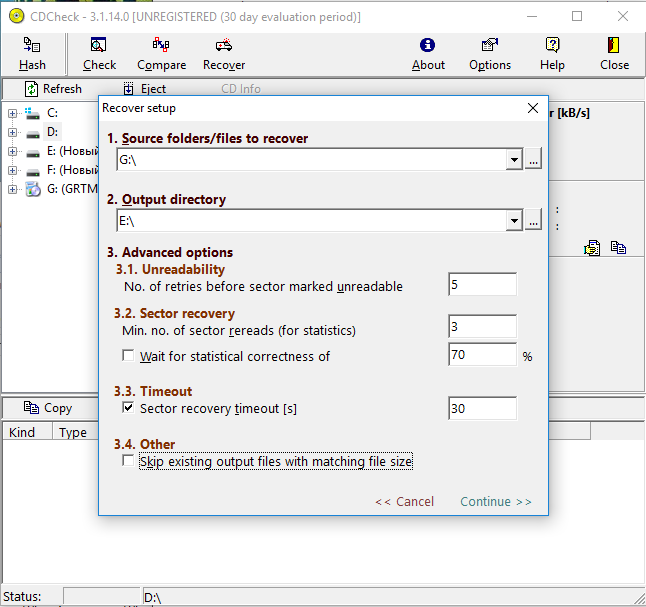This screenshot has height=607, width=646.
Task: Click the CDCheck title bar app icon
Action: tap(16, 16)
